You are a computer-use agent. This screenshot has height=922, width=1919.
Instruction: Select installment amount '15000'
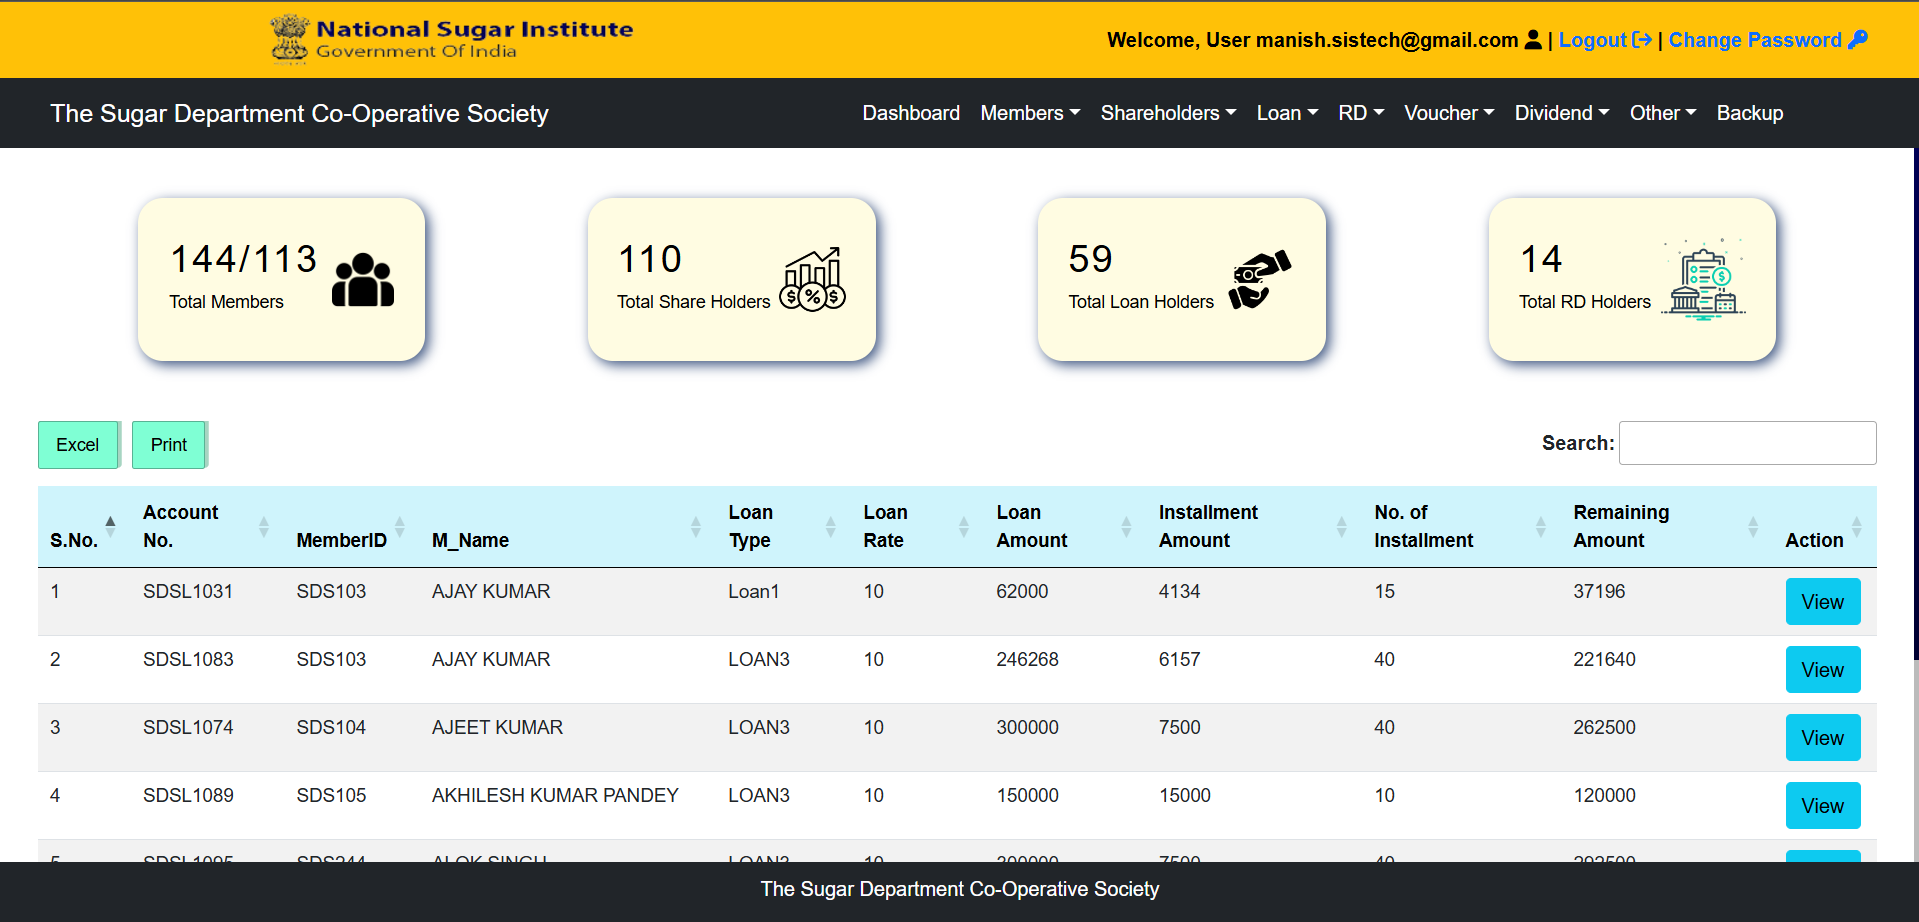click(x=1185, y=795)
